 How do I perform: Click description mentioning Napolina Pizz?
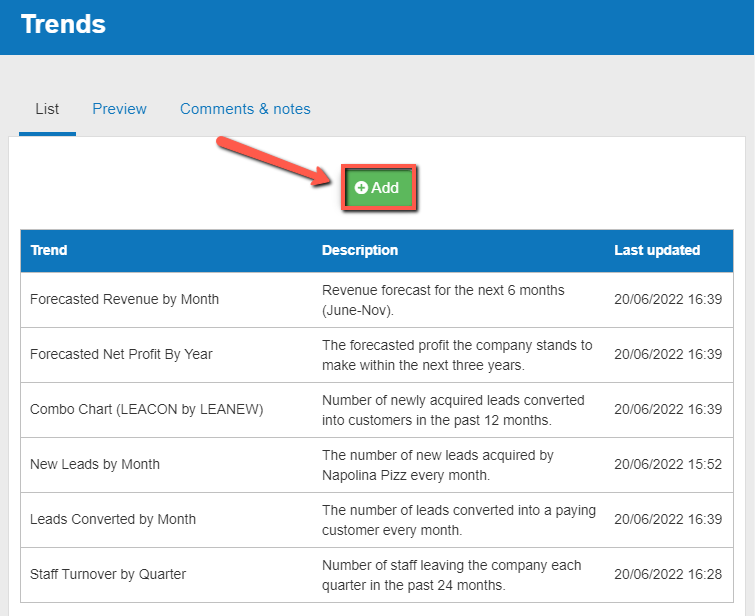[x=438, y=465]
